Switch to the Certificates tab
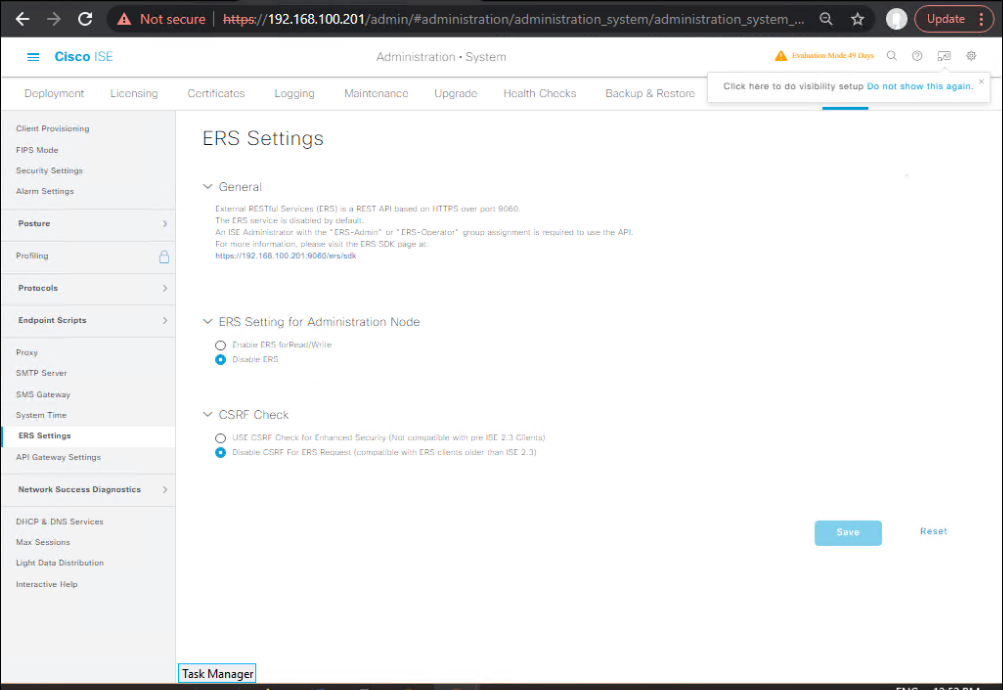Image resolution: width=1003 pixels, height=690 pixels. [x=216, y=93]
